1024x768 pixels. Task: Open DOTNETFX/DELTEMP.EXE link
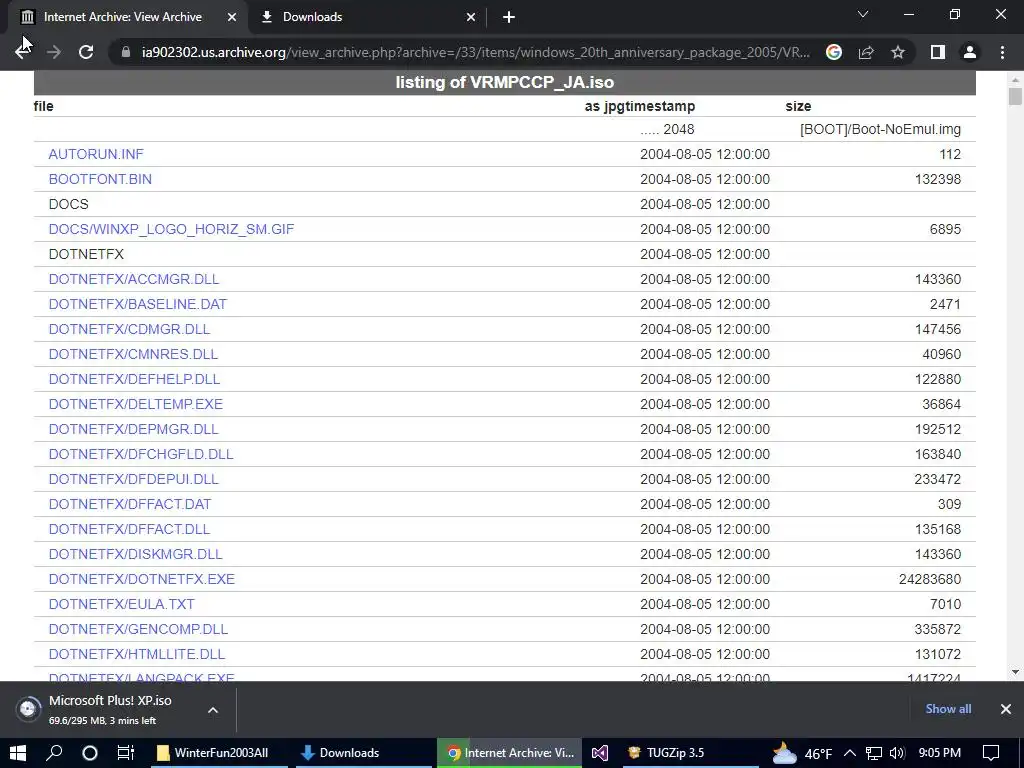[136, 404]
